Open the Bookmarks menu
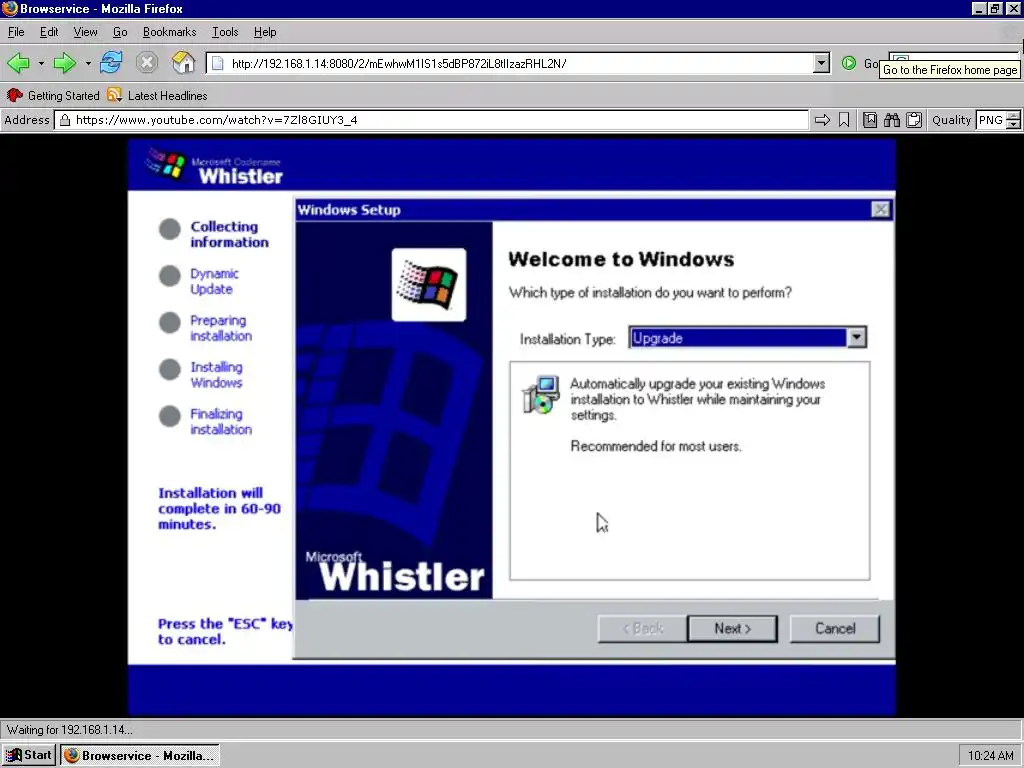Viewport: 1024px width, 768px height. [x=169, y=32]
